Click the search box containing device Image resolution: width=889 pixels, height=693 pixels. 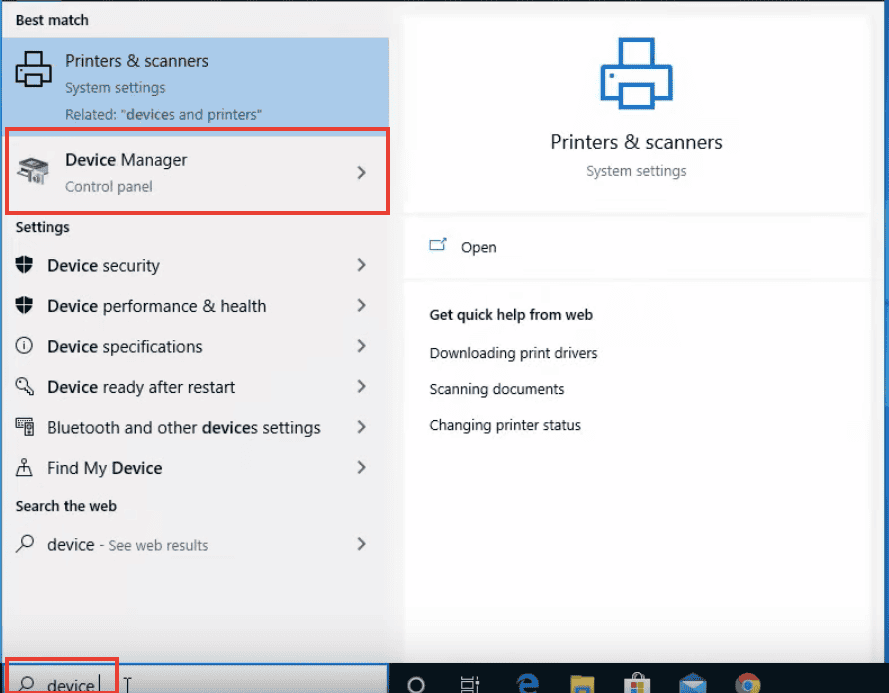(x=196, y=679)
